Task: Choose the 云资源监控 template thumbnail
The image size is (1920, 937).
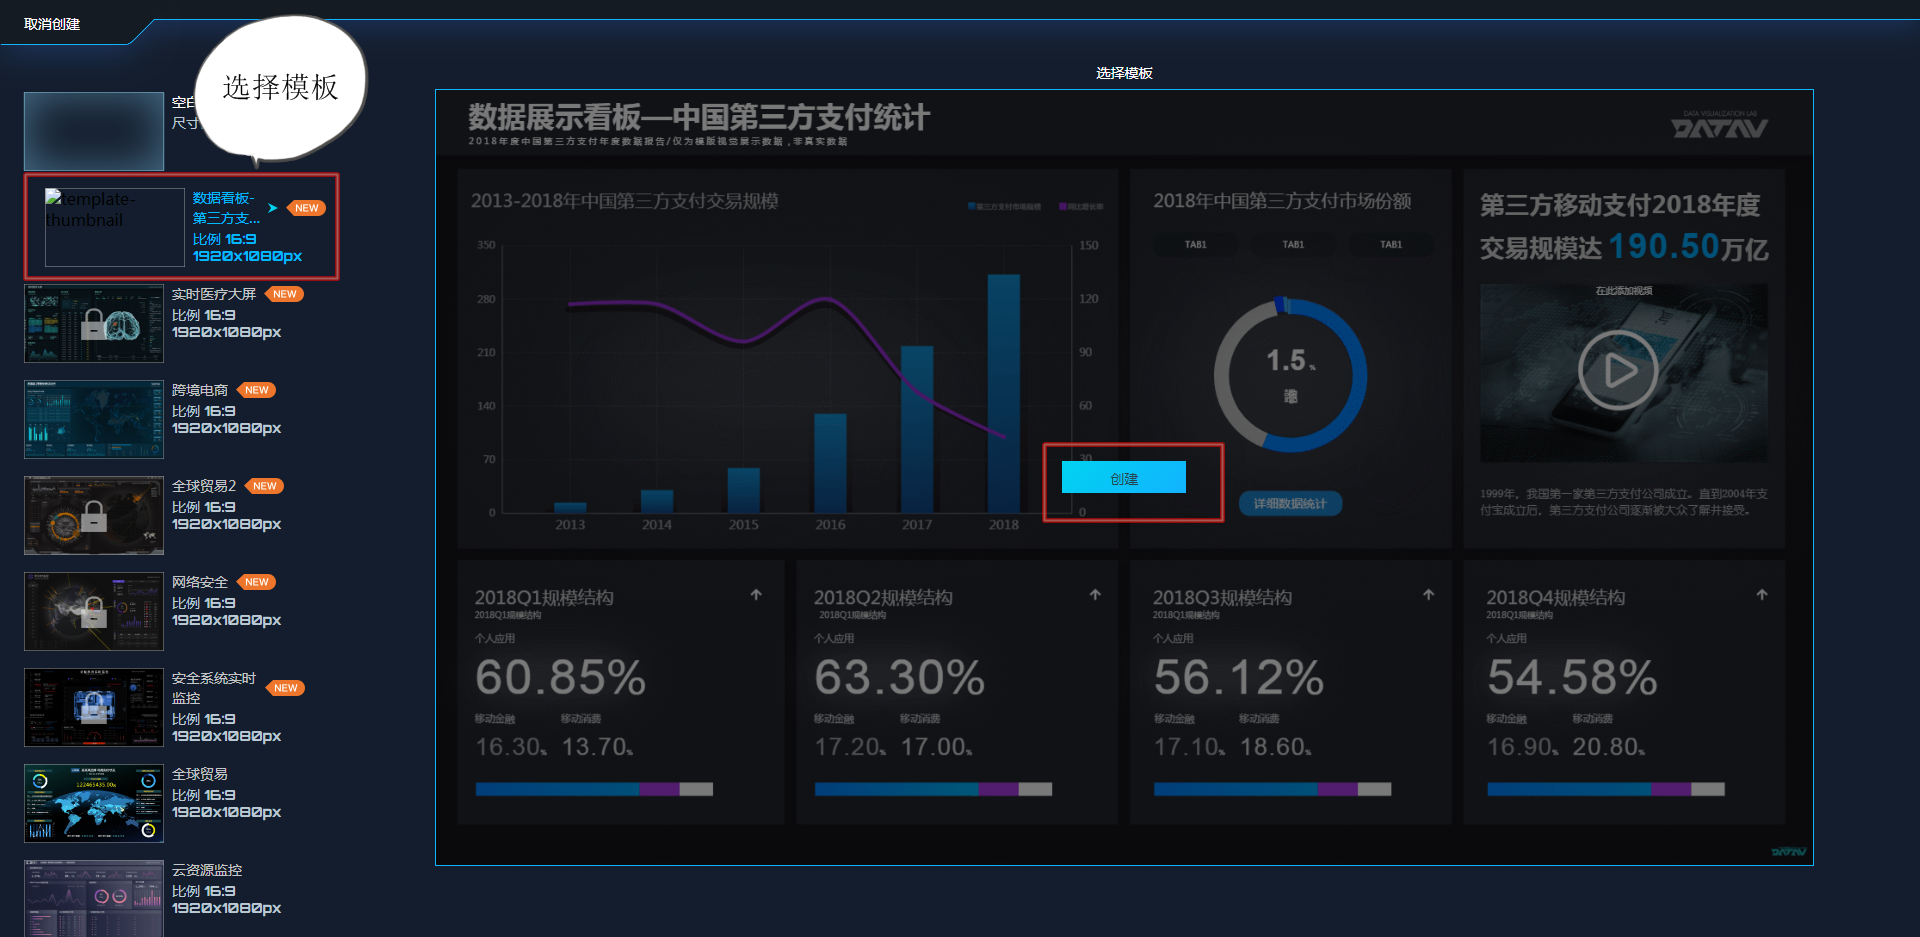Action: (94, 898)
